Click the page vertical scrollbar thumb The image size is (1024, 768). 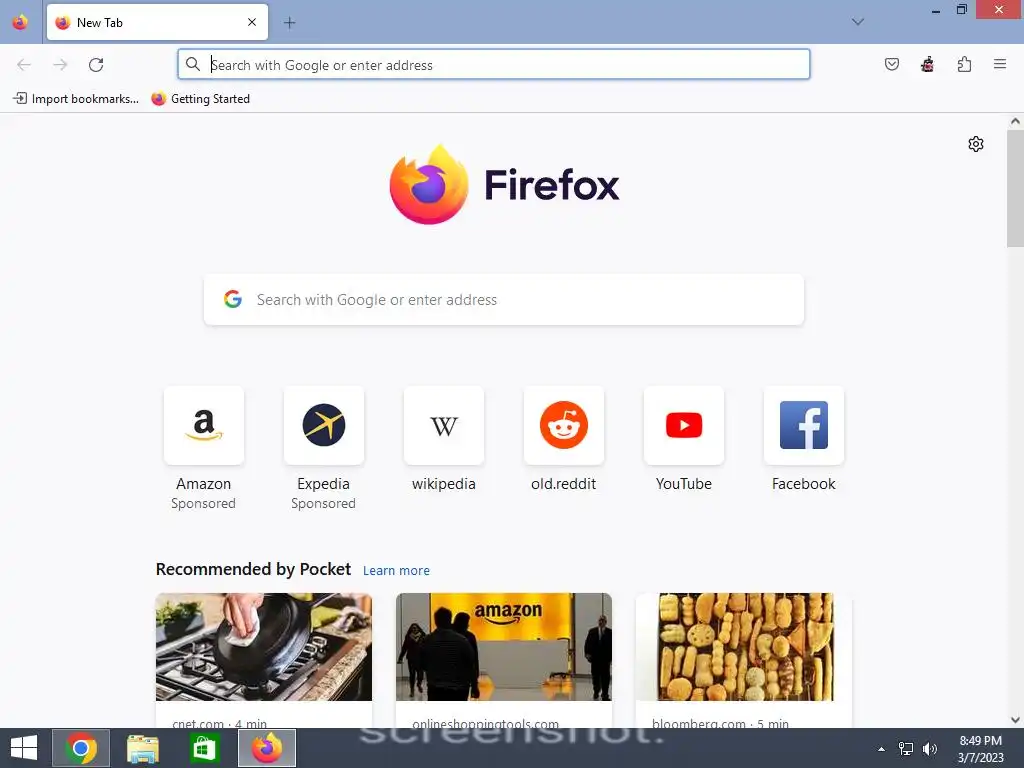point(1015,188)
